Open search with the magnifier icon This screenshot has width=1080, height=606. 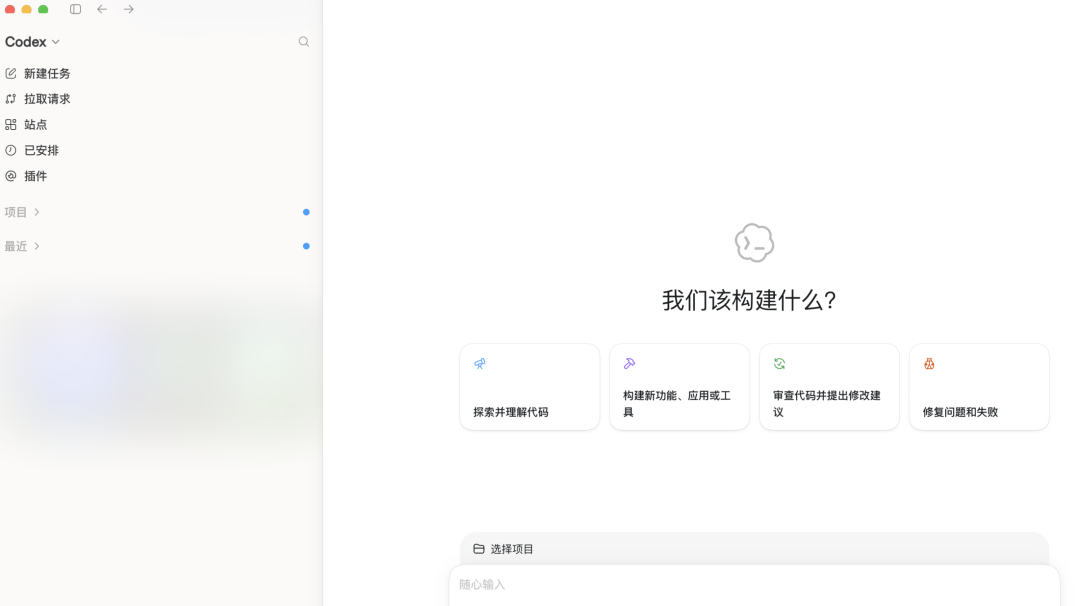tap(304, 42)
